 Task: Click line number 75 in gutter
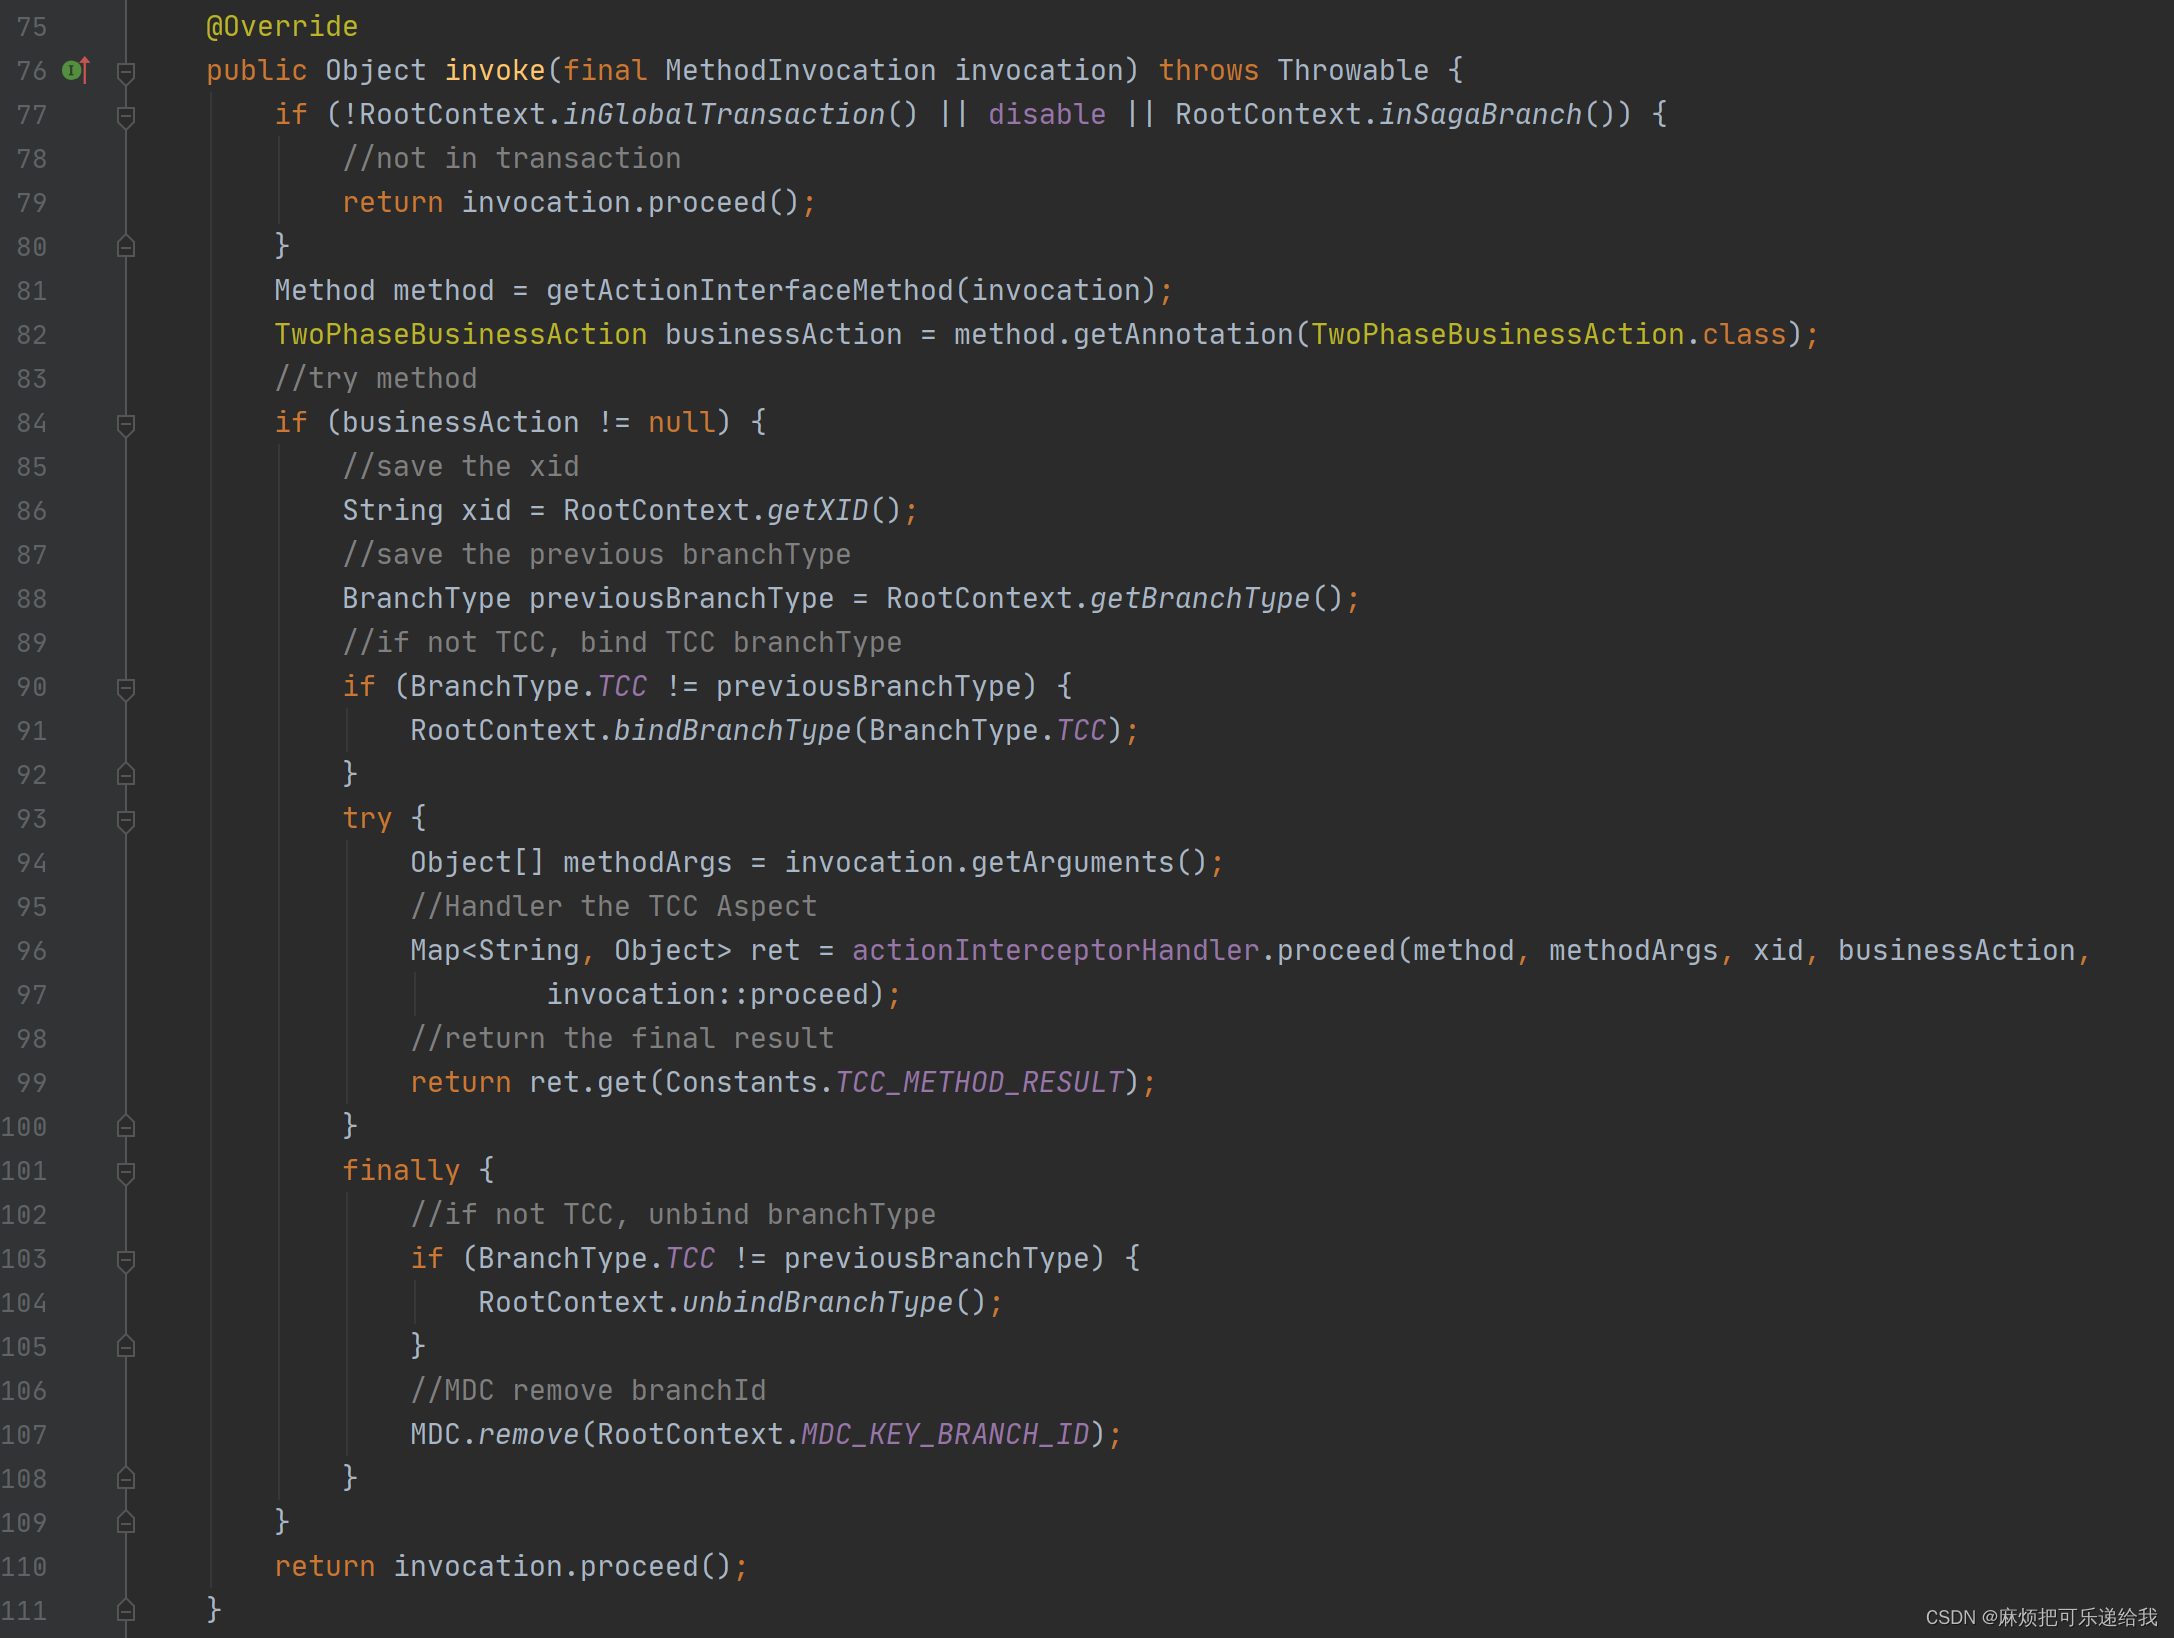pos(32,27)
